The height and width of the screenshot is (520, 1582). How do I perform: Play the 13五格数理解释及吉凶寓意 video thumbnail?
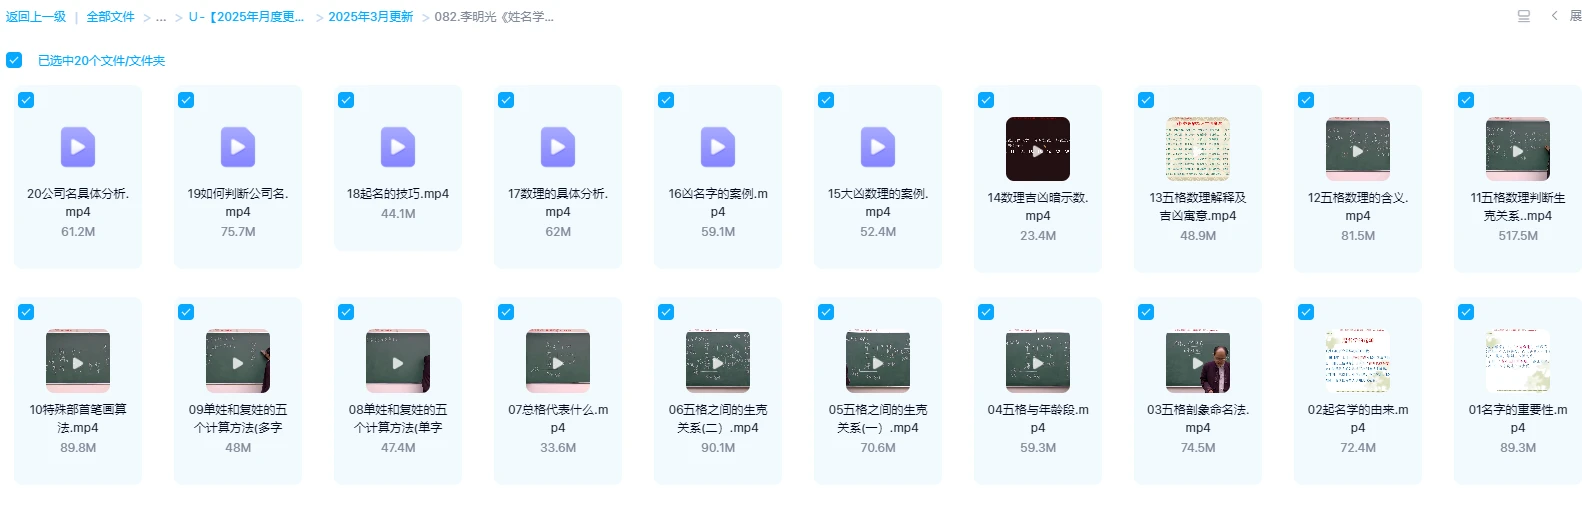pos(1198,149)
